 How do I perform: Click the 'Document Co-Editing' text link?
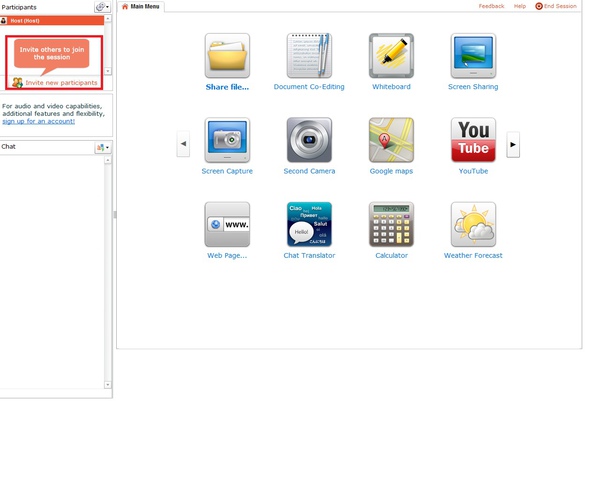coord(309,87)
